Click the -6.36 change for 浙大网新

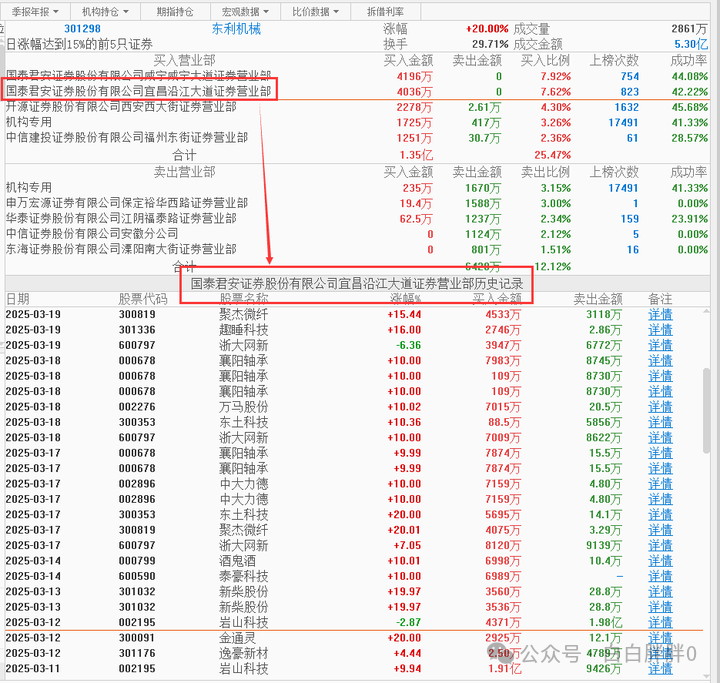tap(408, 345)
